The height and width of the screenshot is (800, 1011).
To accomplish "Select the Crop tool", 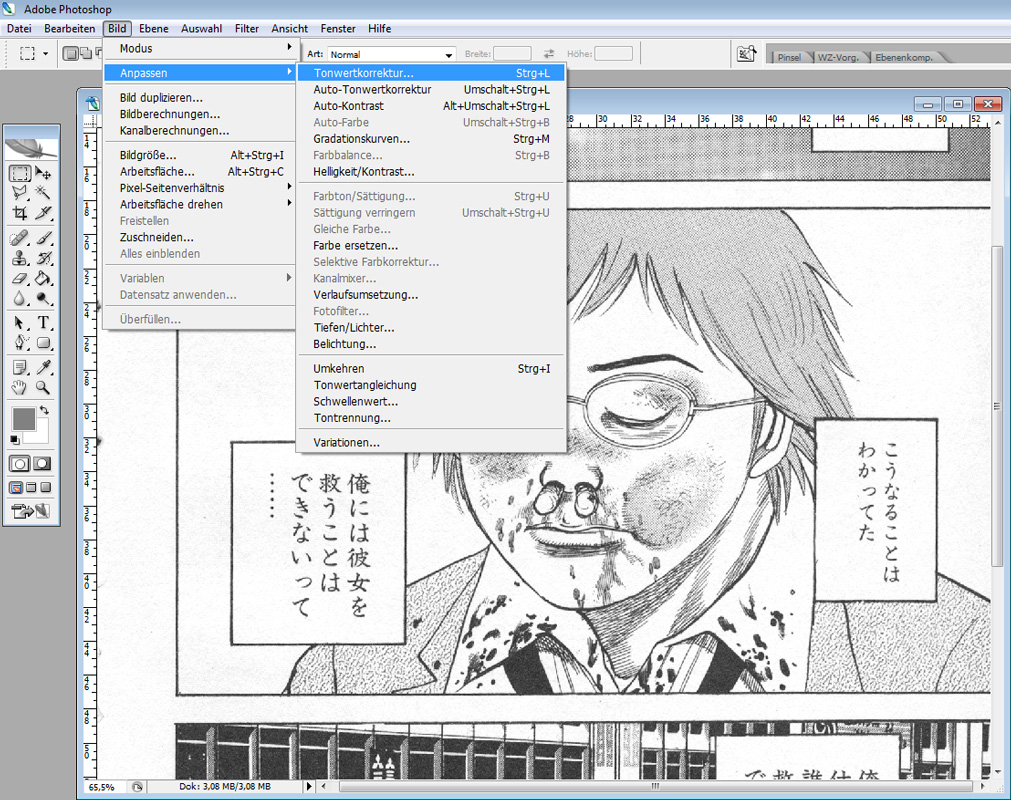I will click(19, 212).
